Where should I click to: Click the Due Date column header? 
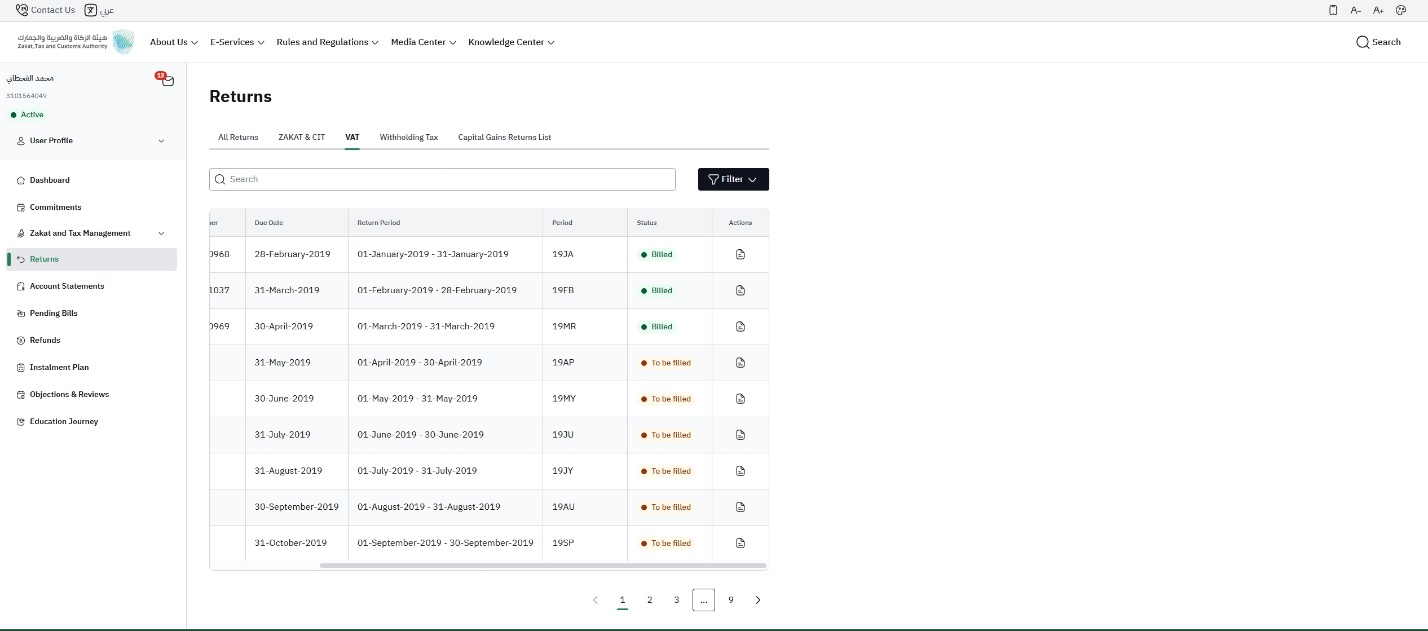(269, 223)
